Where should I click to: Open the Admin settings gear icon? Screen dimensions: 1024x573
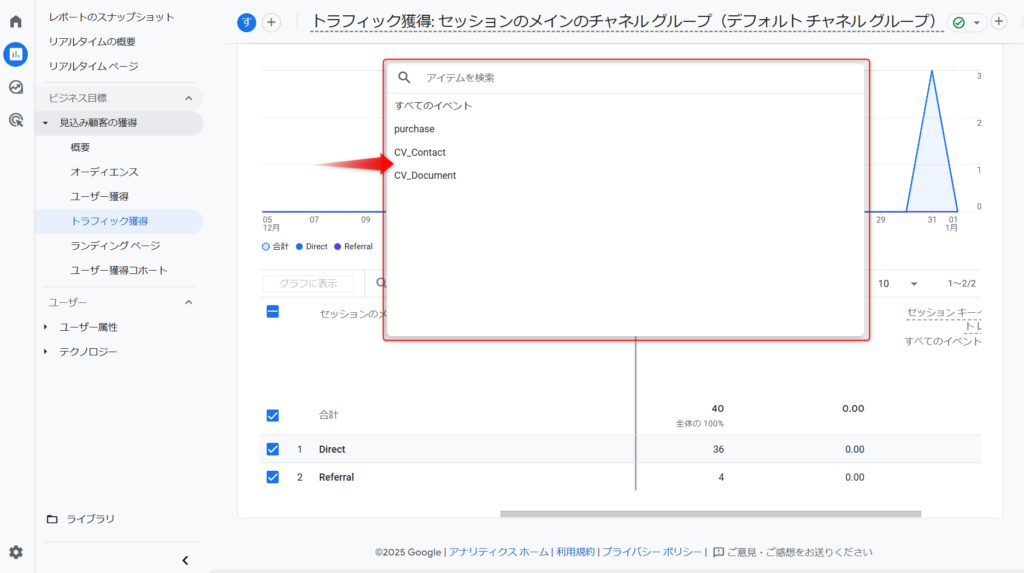[x=16, y=552]
